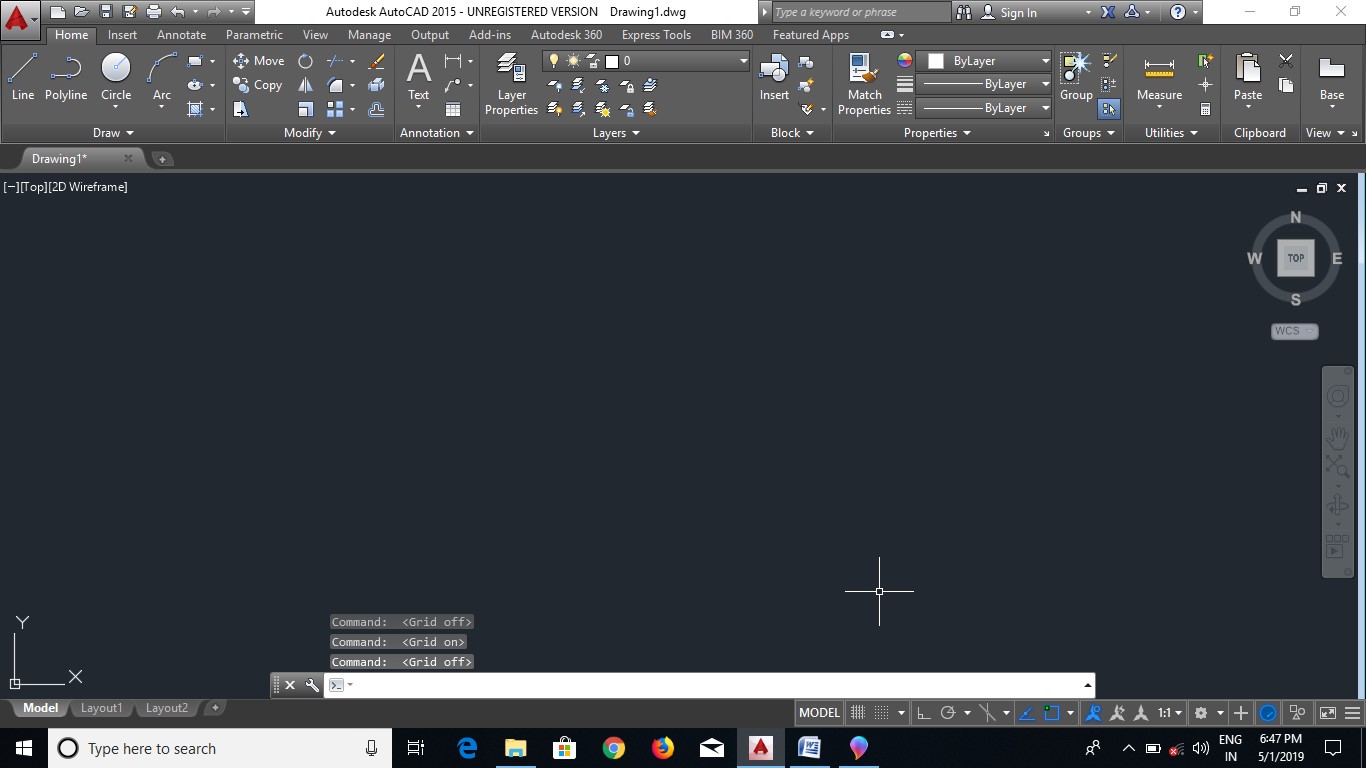This screenshot has width=1366, height=768.
Task: Toggle snap mode in status bar
Action: (x=881, y=713)
